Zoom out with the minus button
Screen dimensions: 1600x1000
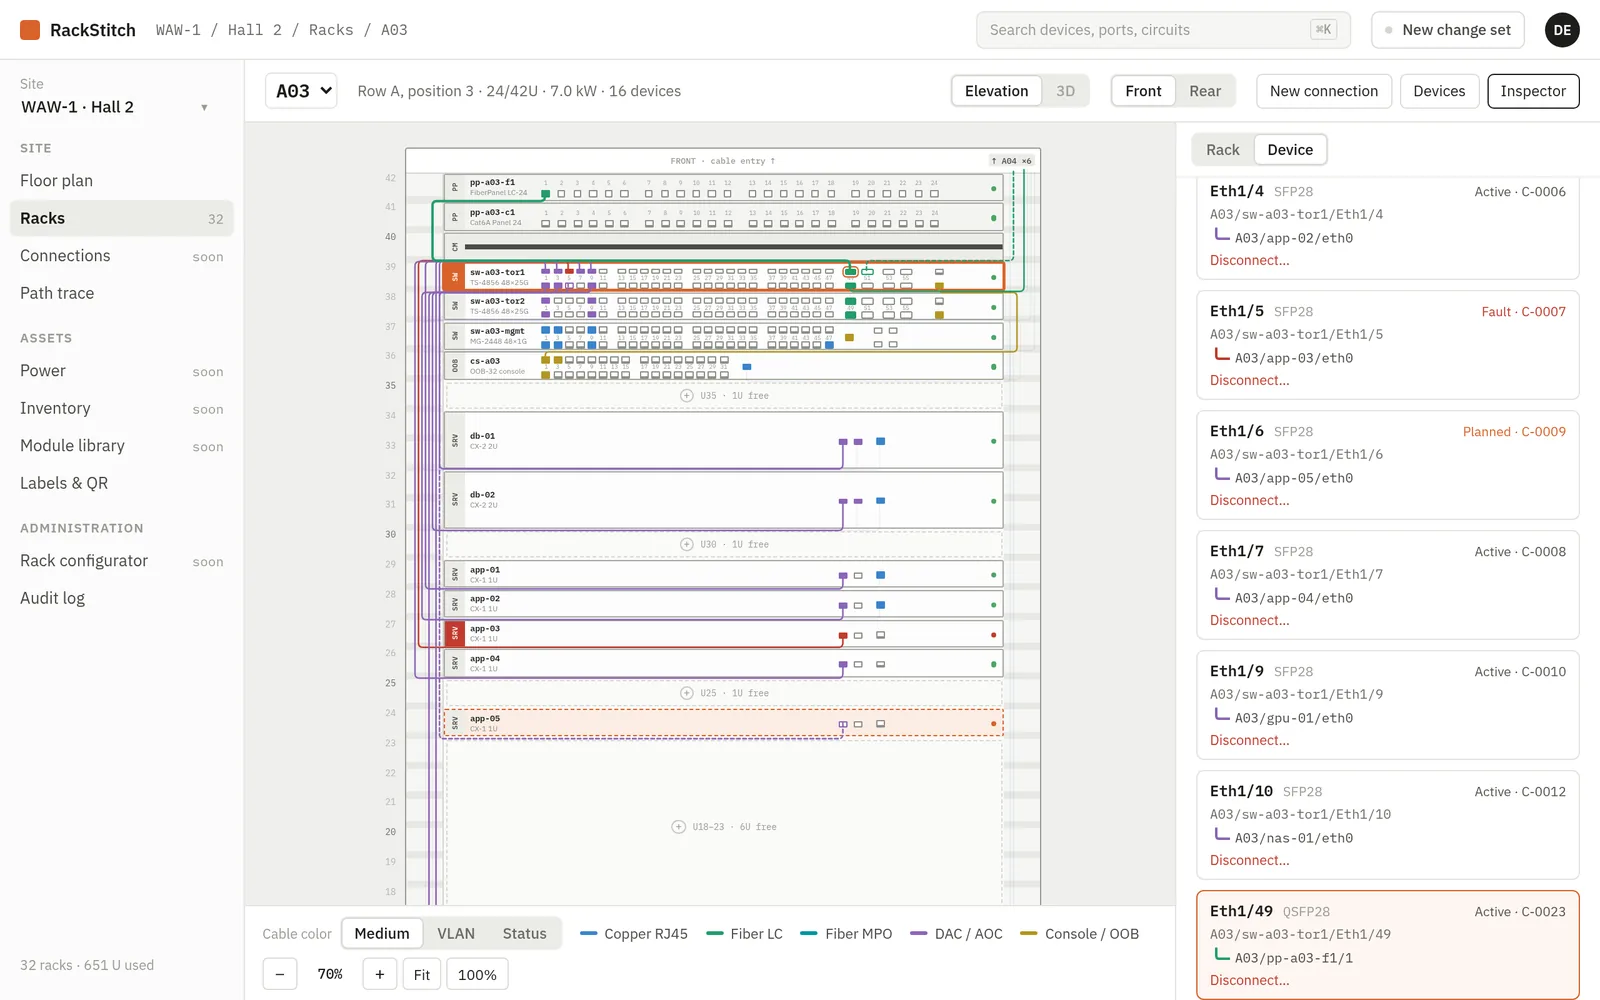(x=280, y=974)
